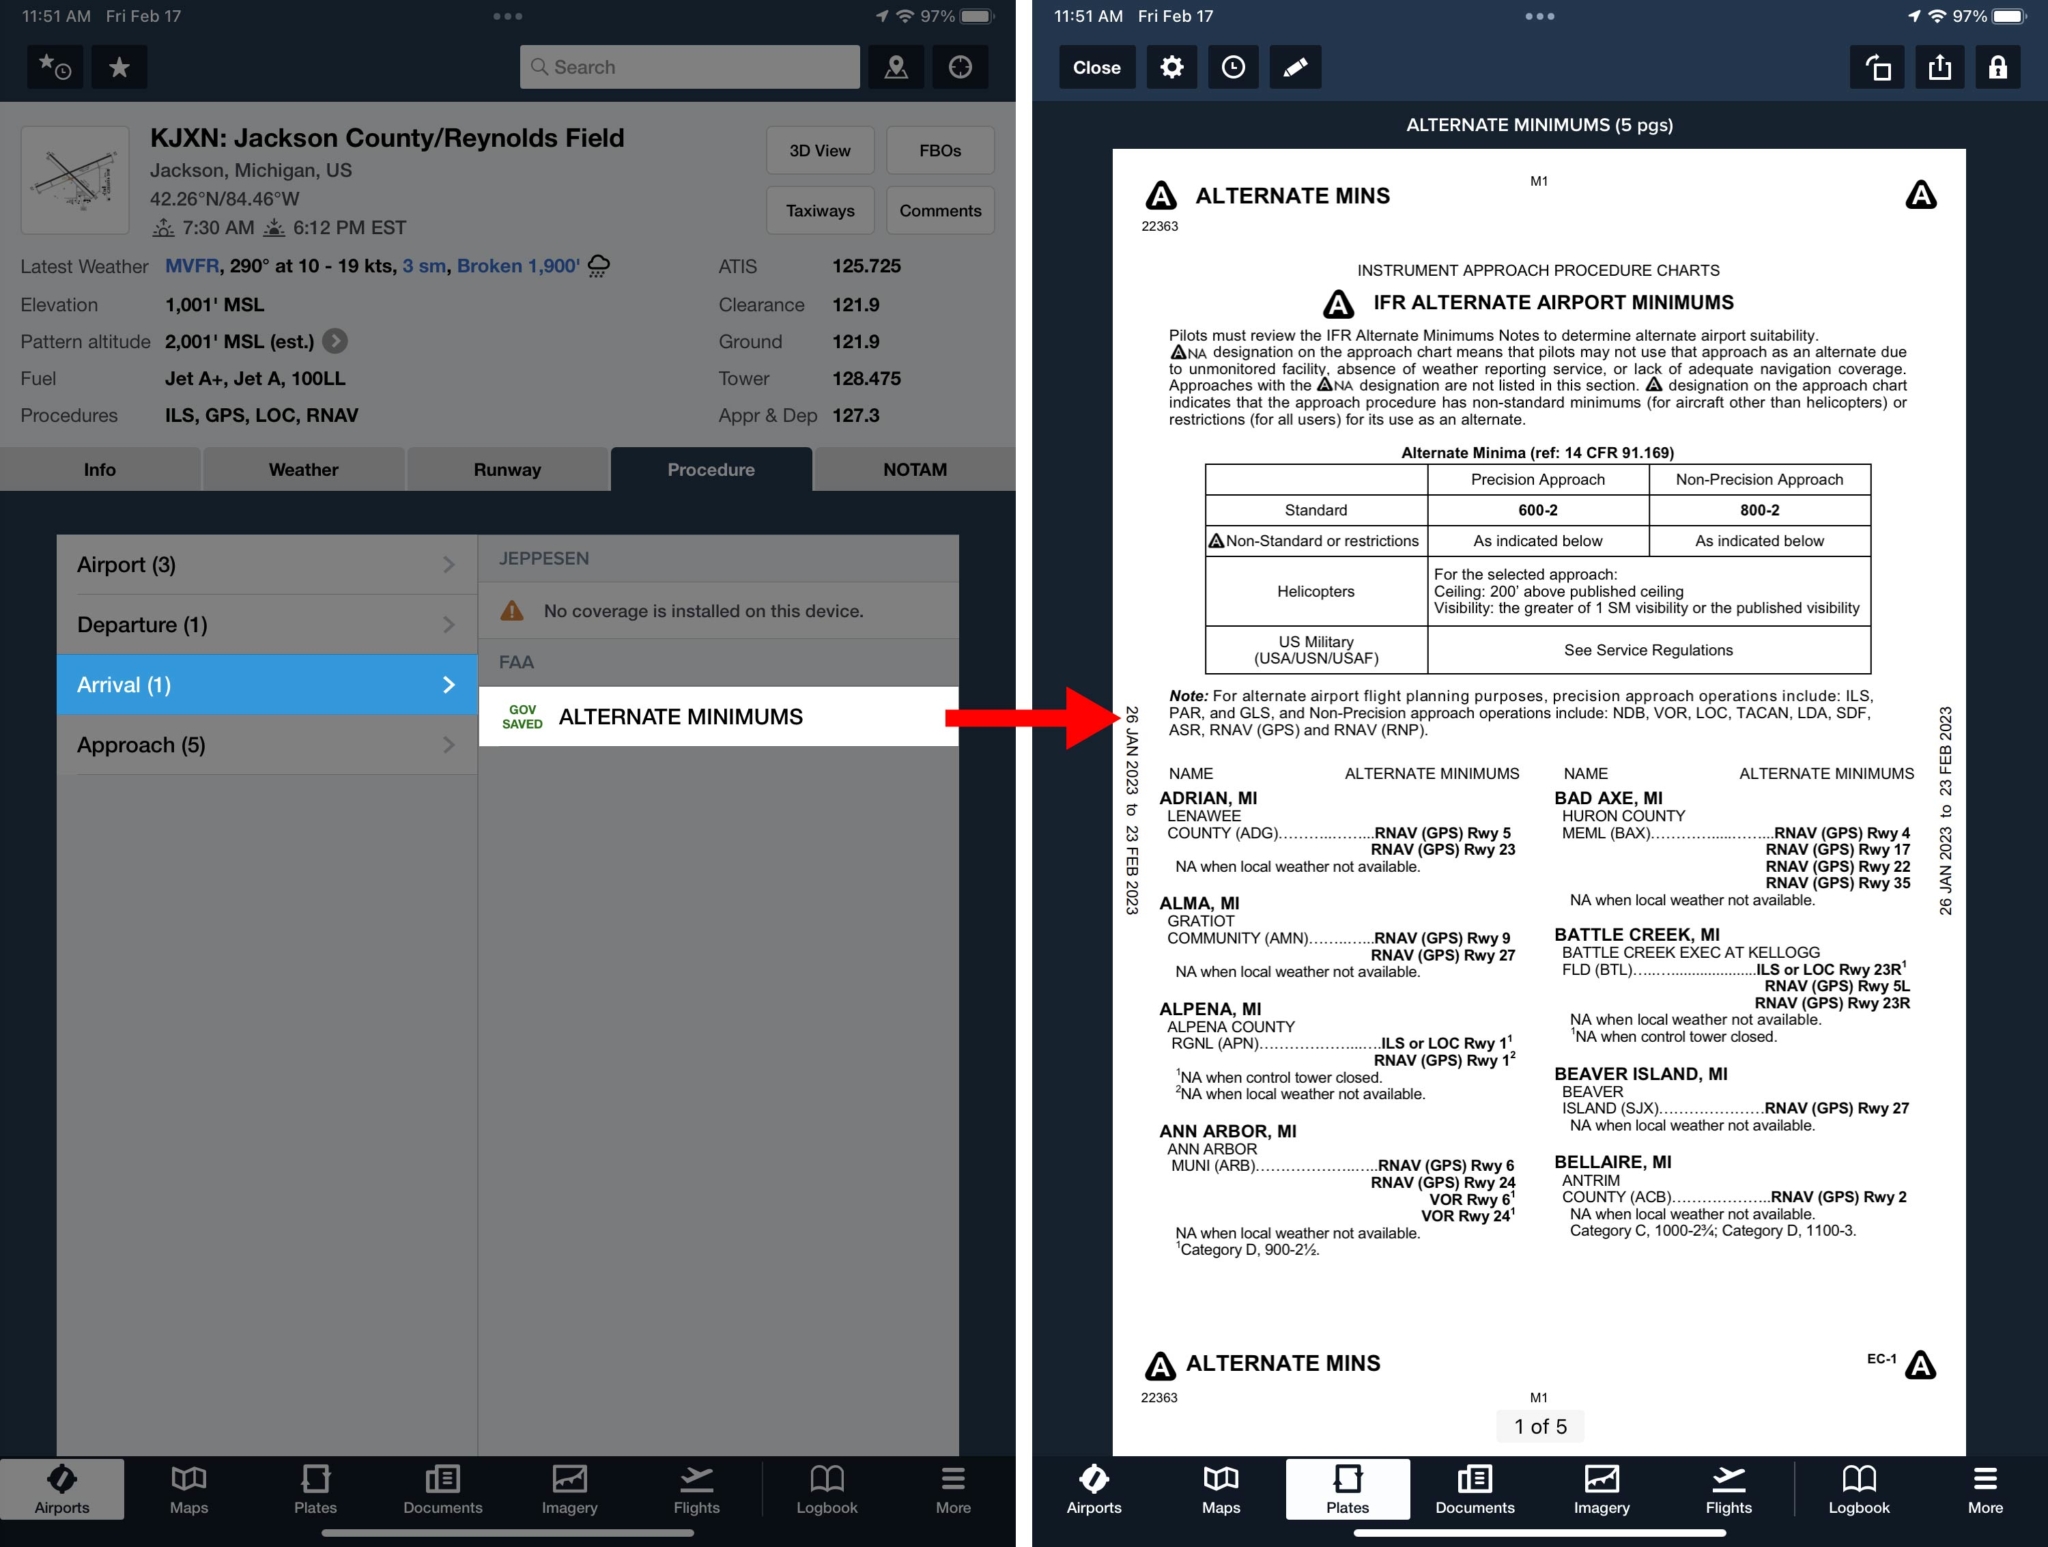The height and width of the screenshot is (1547, 2048).
Task: Expand the Approach (5) procedures
Action: [x=266, y=745]
